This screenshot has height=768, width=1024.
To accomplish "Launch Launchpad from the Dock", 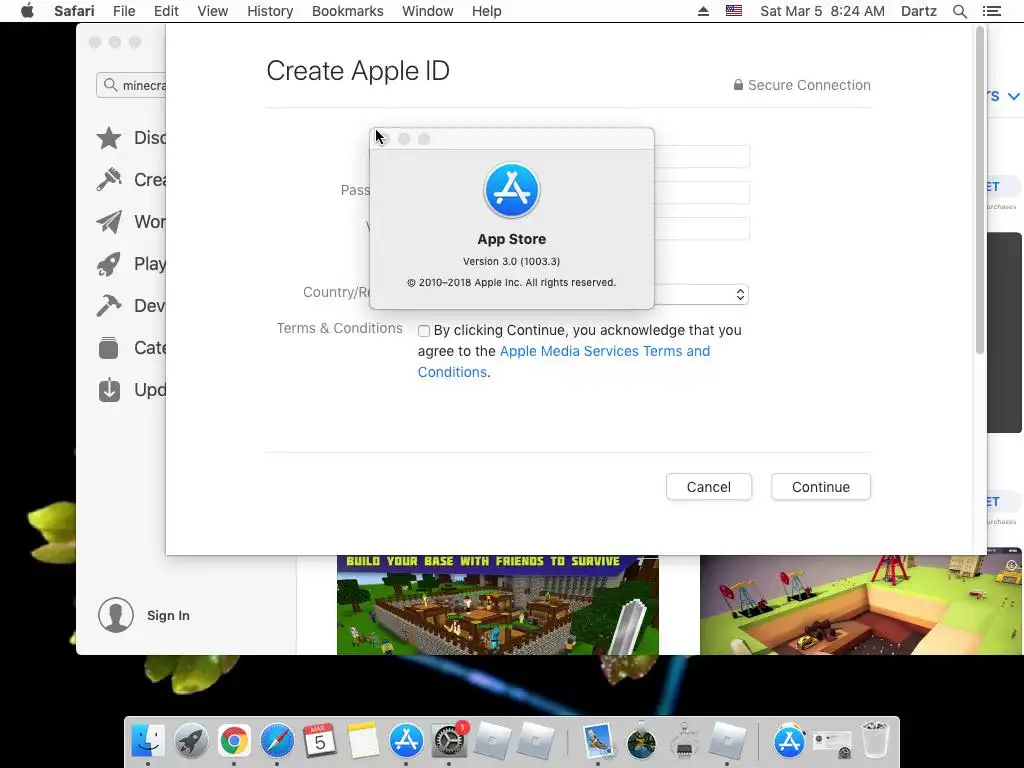I will click(191, 741).
